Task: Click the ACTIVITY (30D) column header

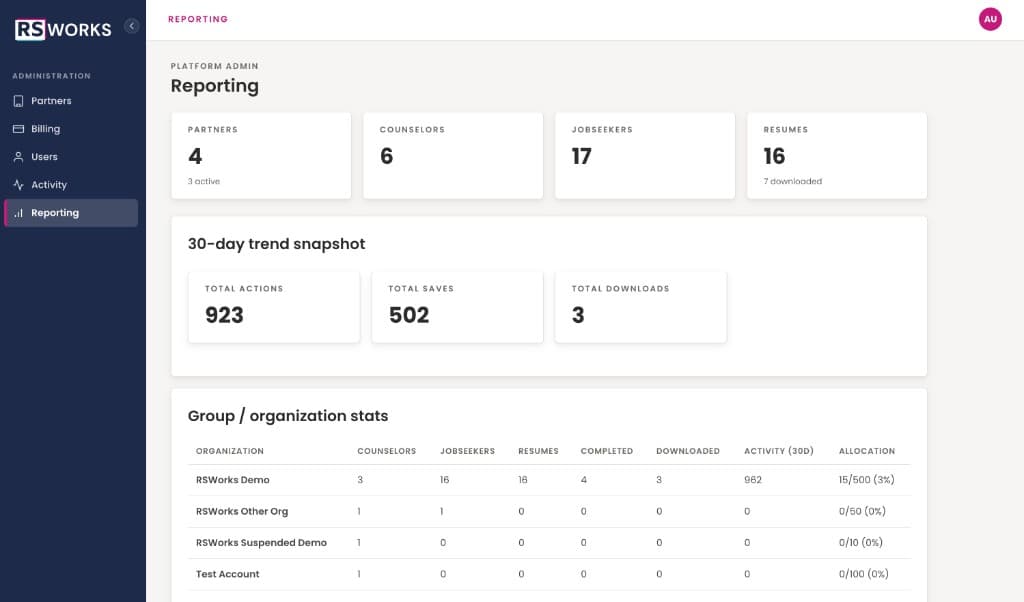Action: [x=779, y=451]
